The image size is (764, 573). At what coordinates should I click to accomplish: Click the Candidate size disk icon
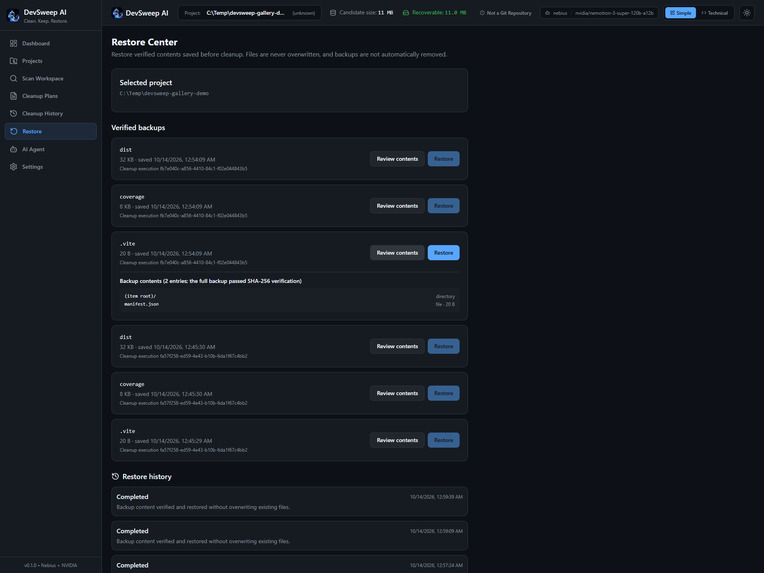click(x=333, y=13)
